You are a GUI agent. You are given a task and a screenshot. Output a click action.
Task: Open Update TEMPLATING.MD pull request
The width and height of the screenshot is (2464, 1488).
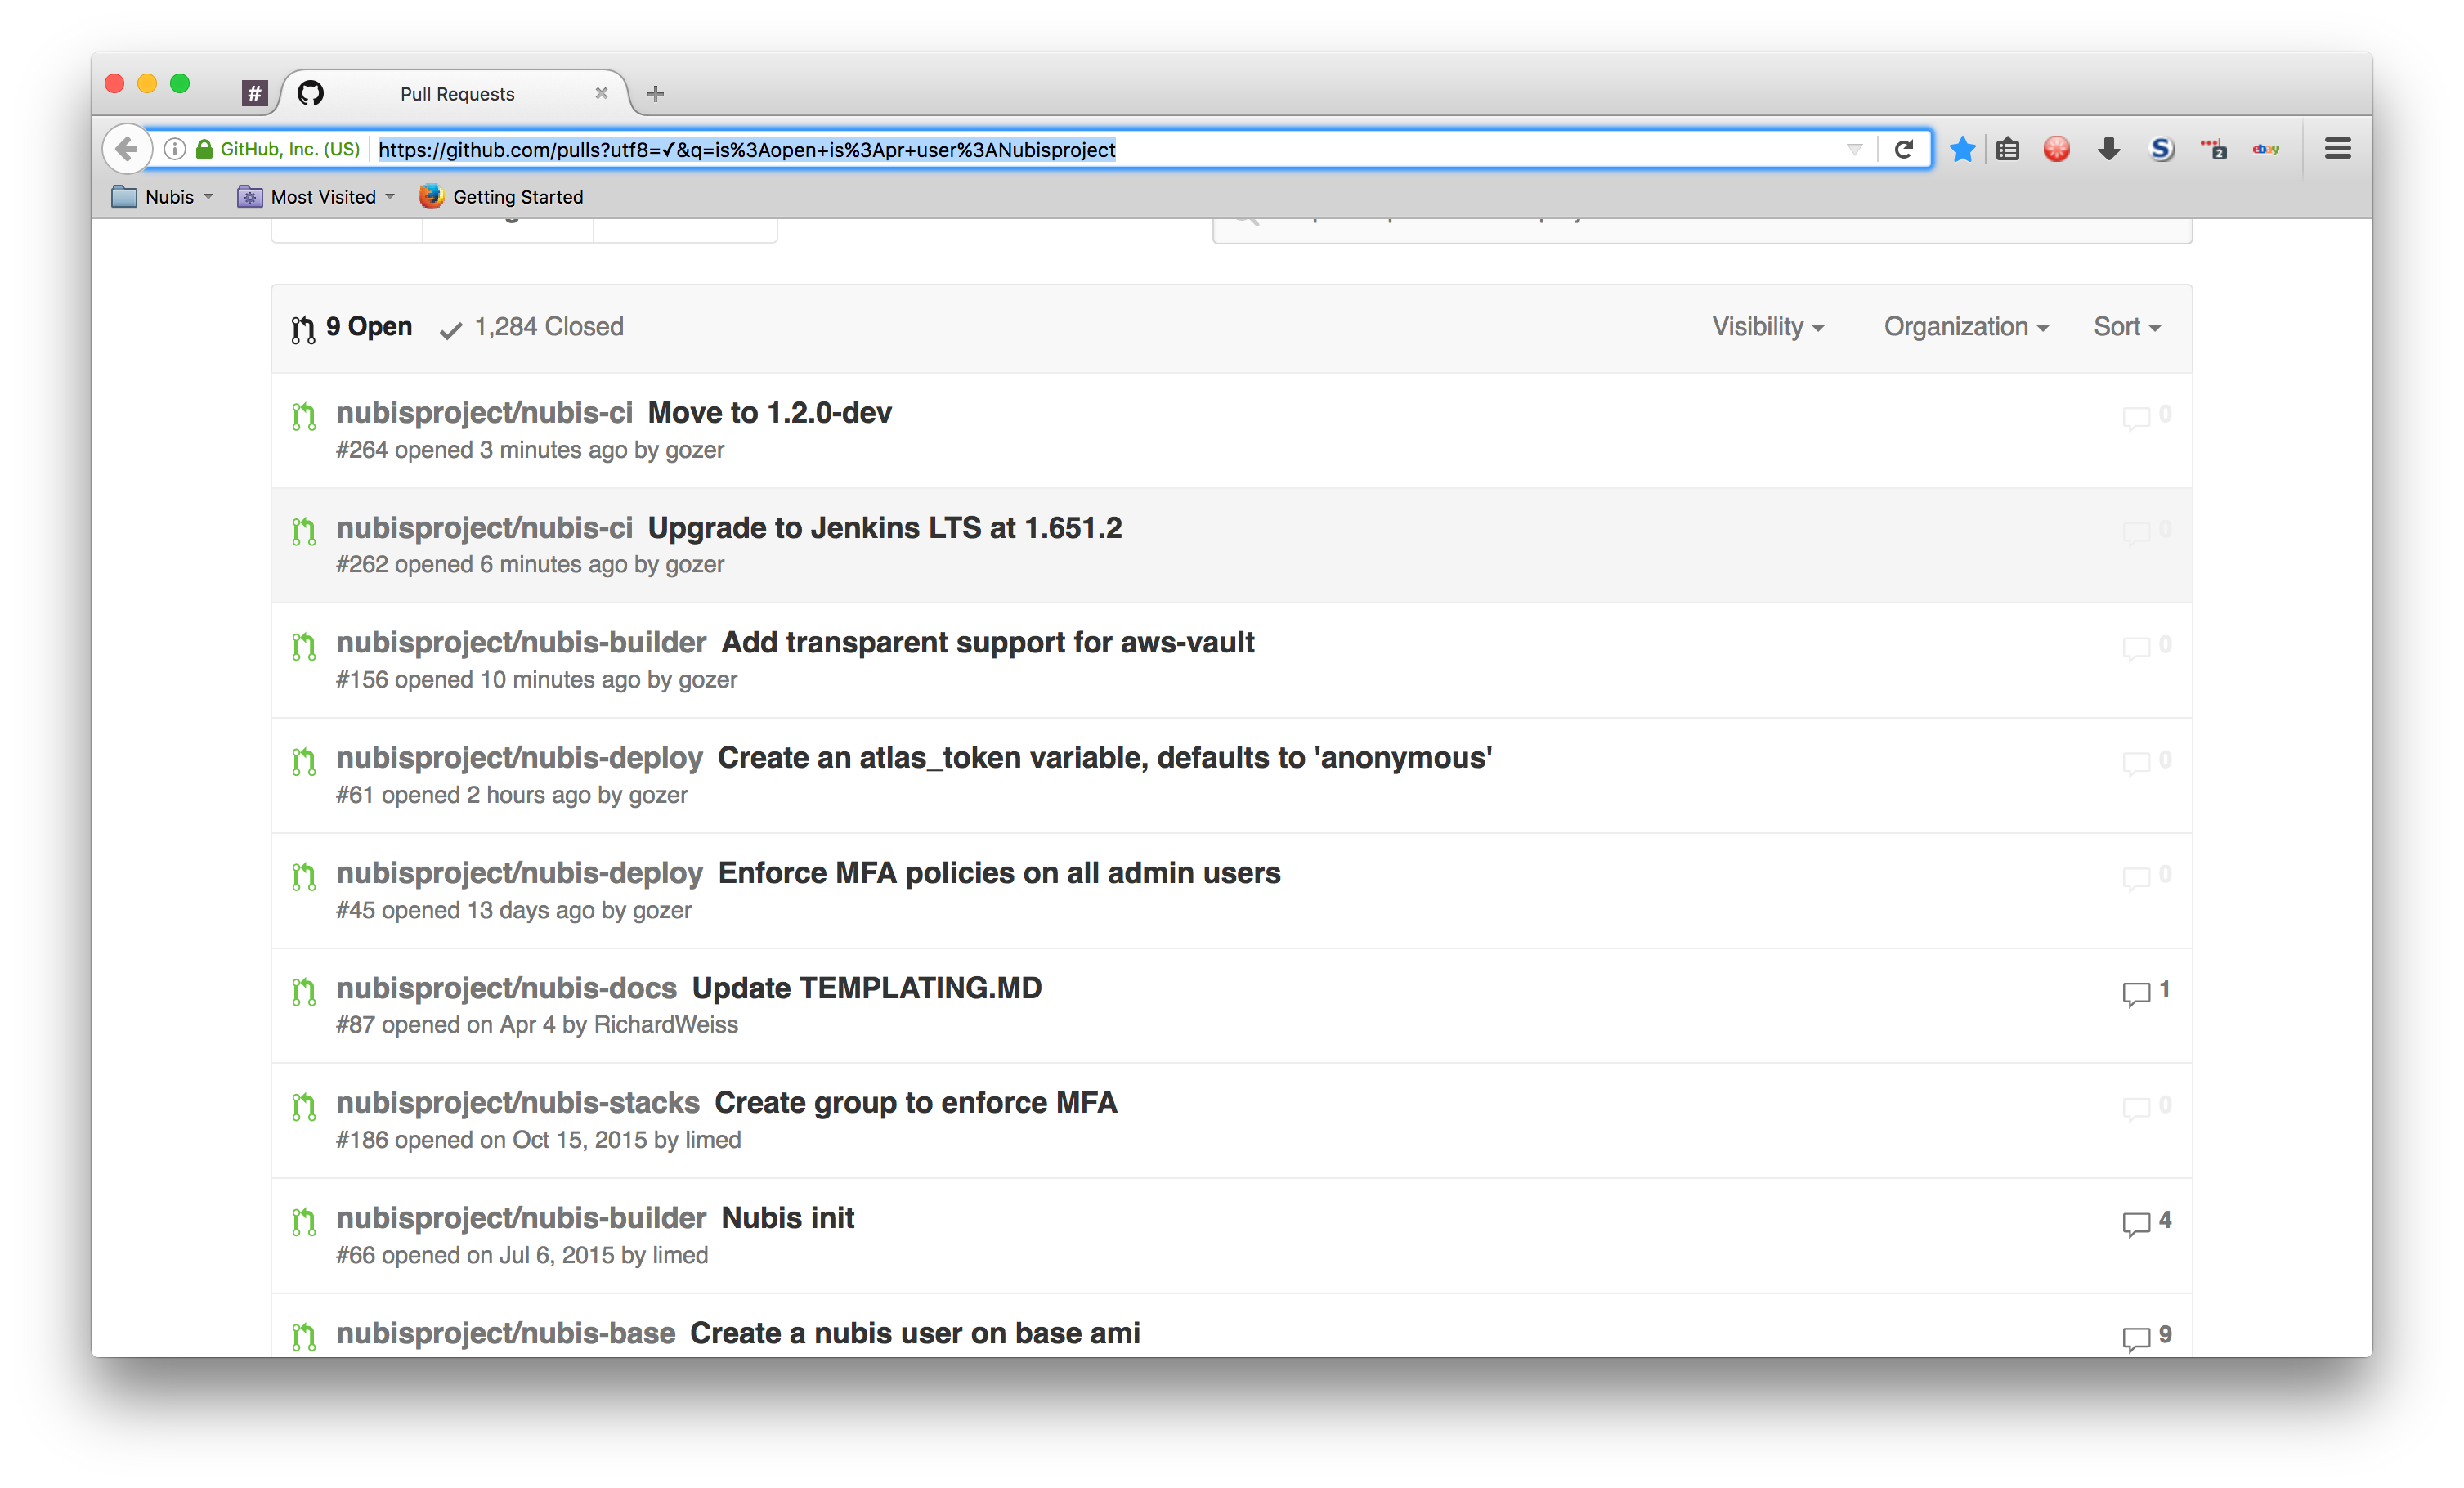(x=866, y=987)
